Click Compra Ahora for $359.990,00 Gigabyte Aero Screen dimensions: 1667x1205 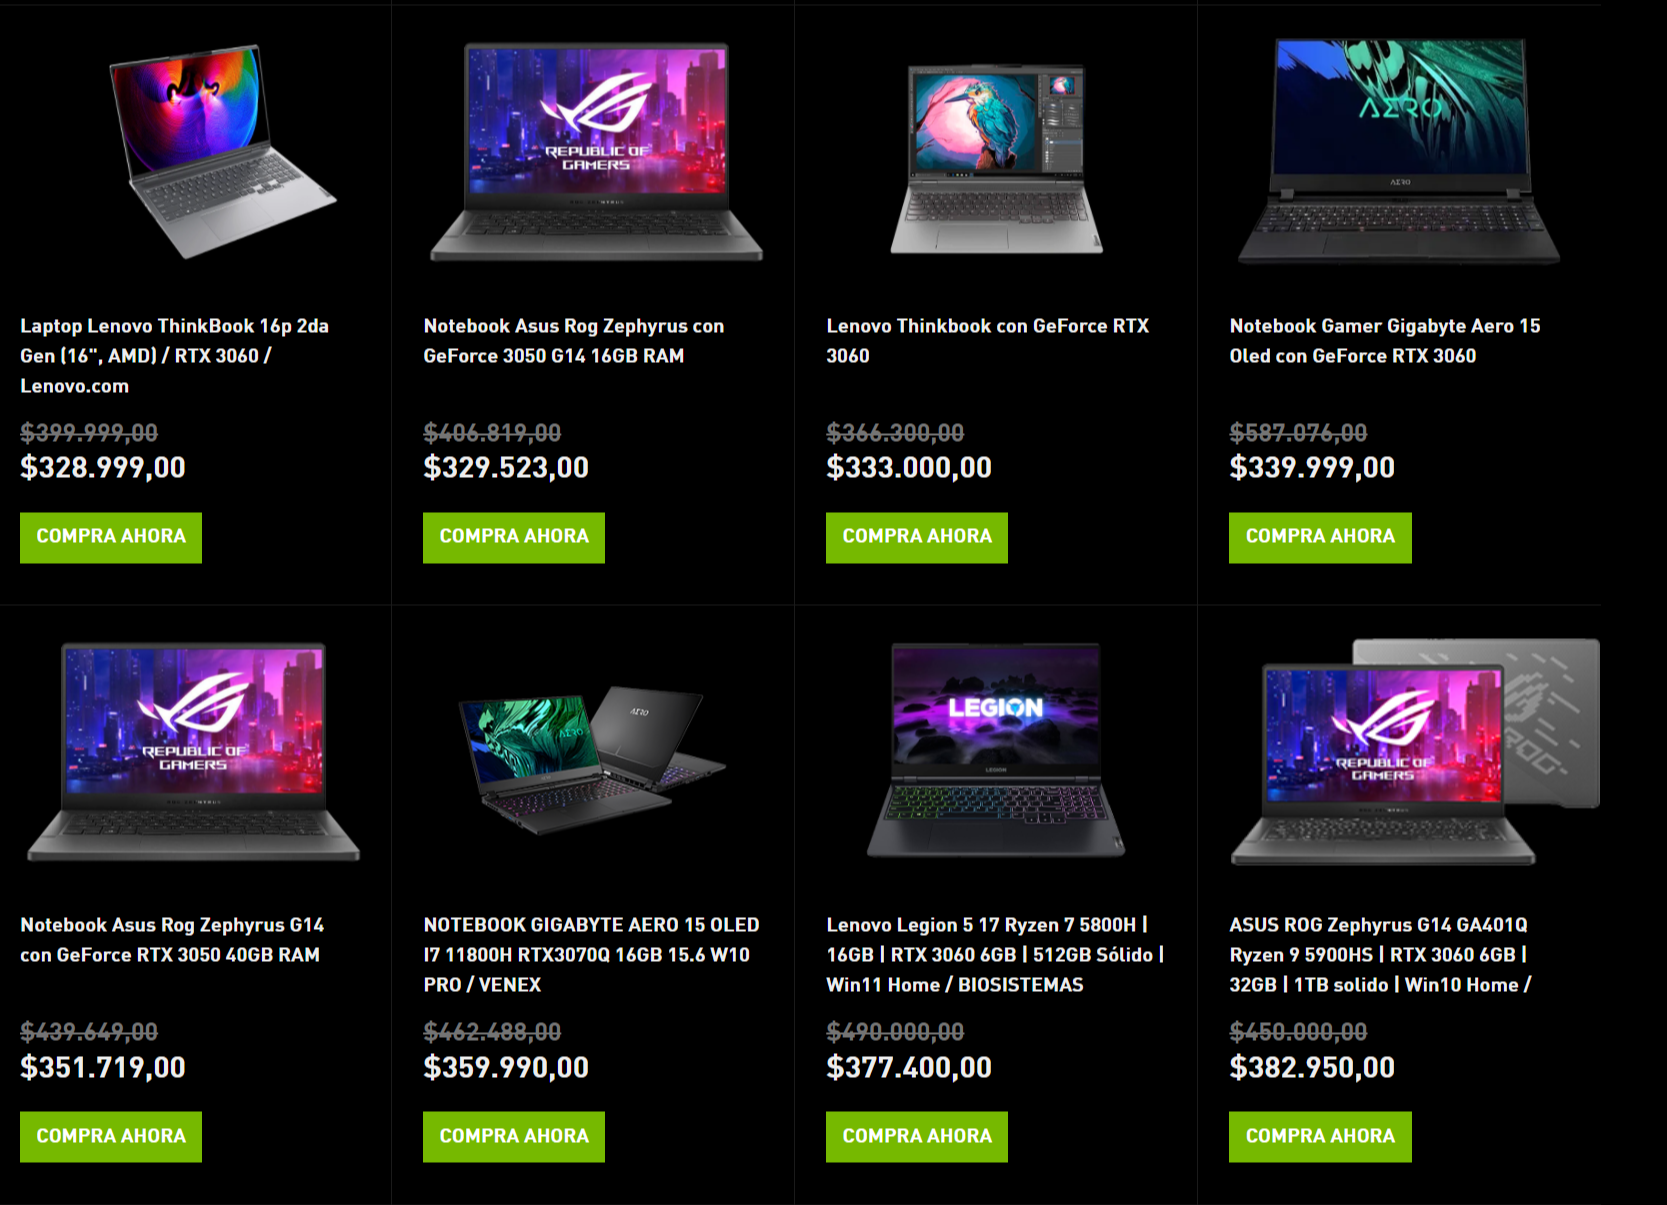click(x=514, y=1136)
